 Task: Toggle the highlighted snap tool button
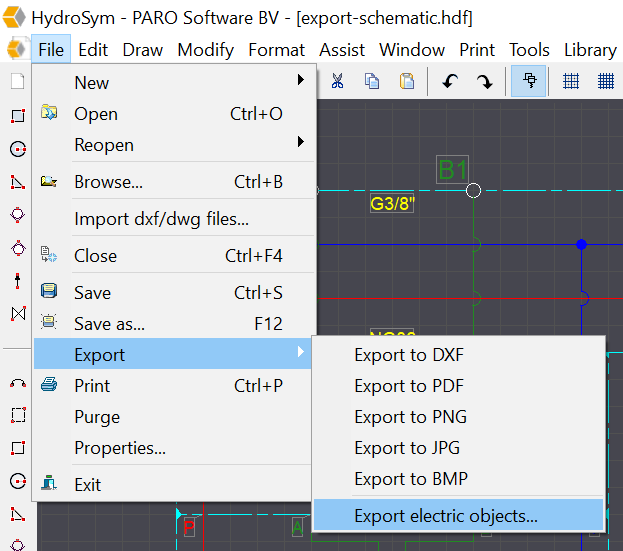[x=528, y=81]
